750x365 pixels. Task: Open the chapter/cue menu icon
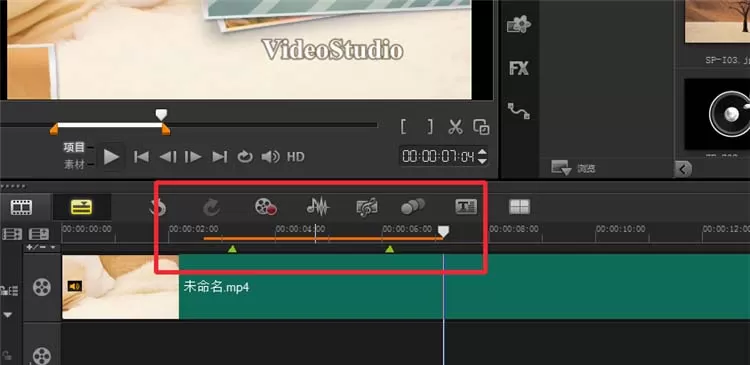point(39,234)
